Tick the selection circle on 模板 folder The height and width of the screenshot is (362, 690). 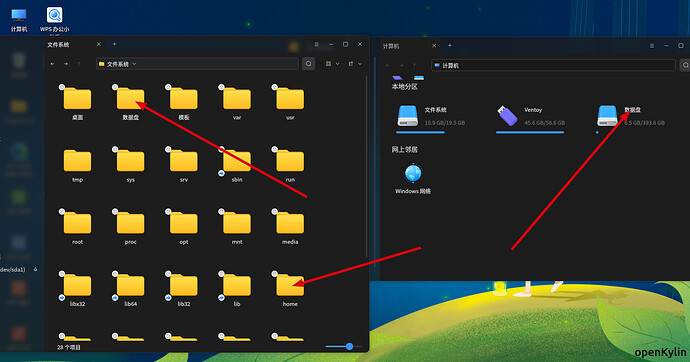[168, 87]
